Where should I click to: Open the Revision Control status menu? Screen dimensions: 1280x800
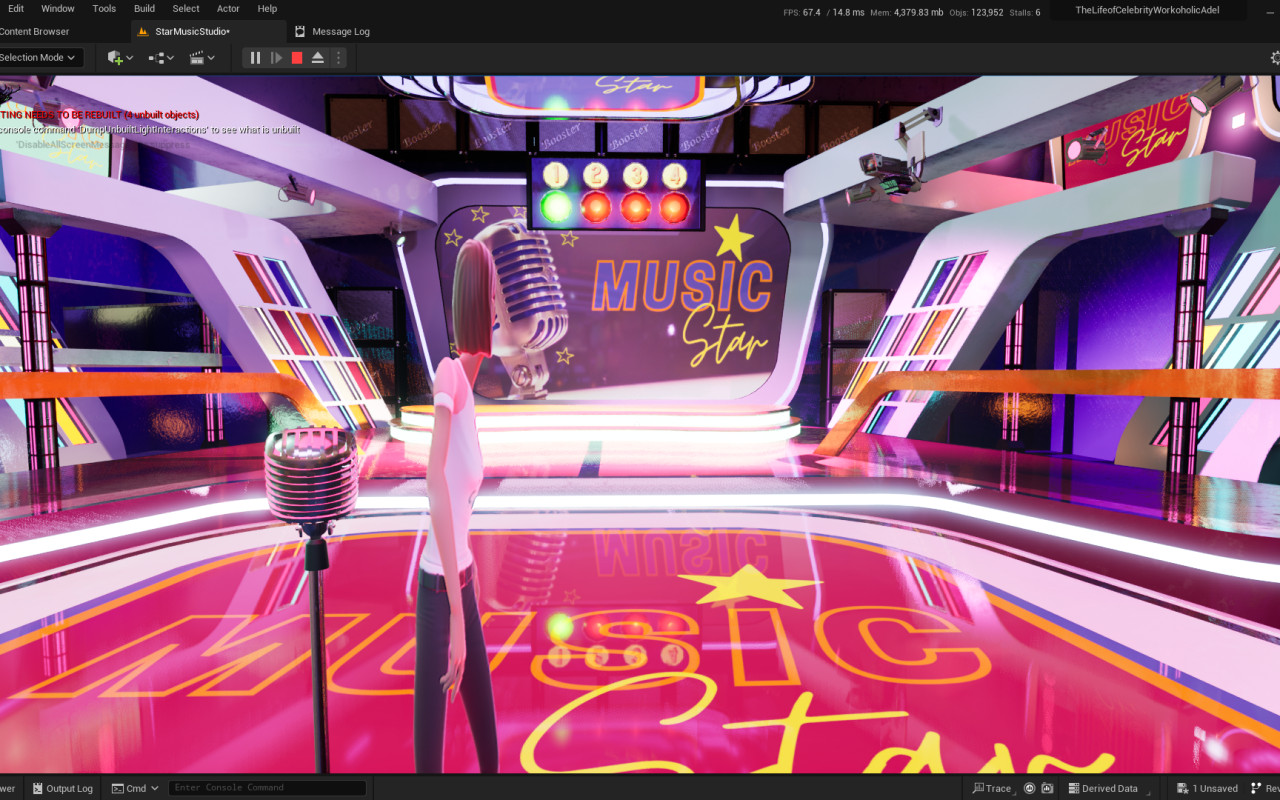(1265, 788)
